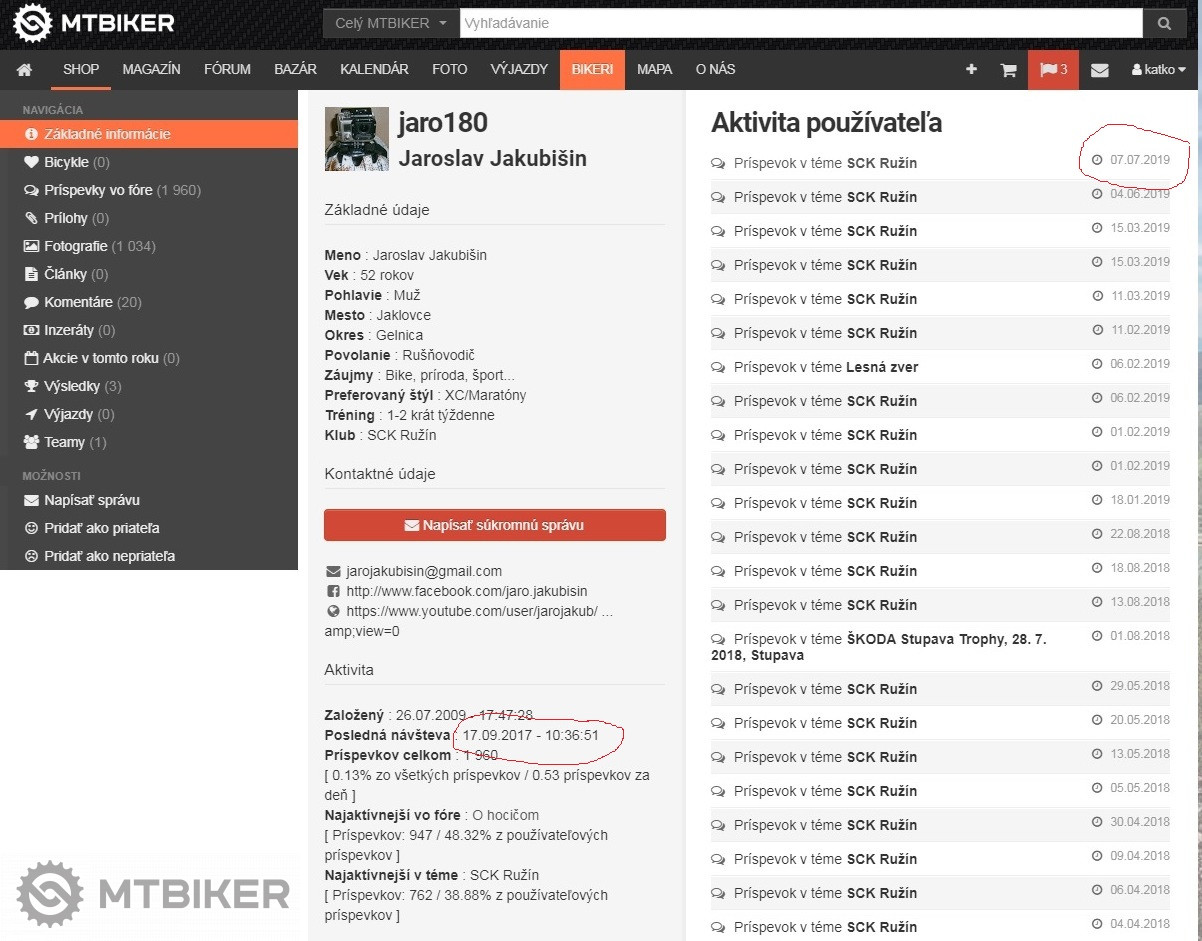Click the plus icon in navbar

coord(971,70)
